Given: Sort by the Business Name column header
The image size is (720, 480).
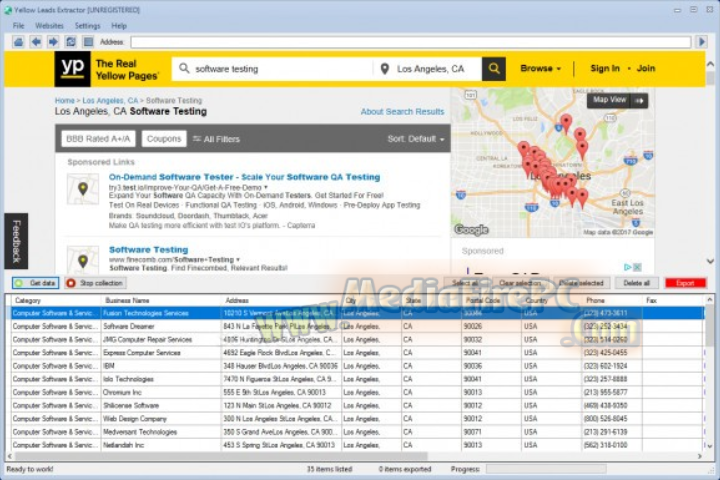Looking at the screenshot, I should click(x=161, y=300).
